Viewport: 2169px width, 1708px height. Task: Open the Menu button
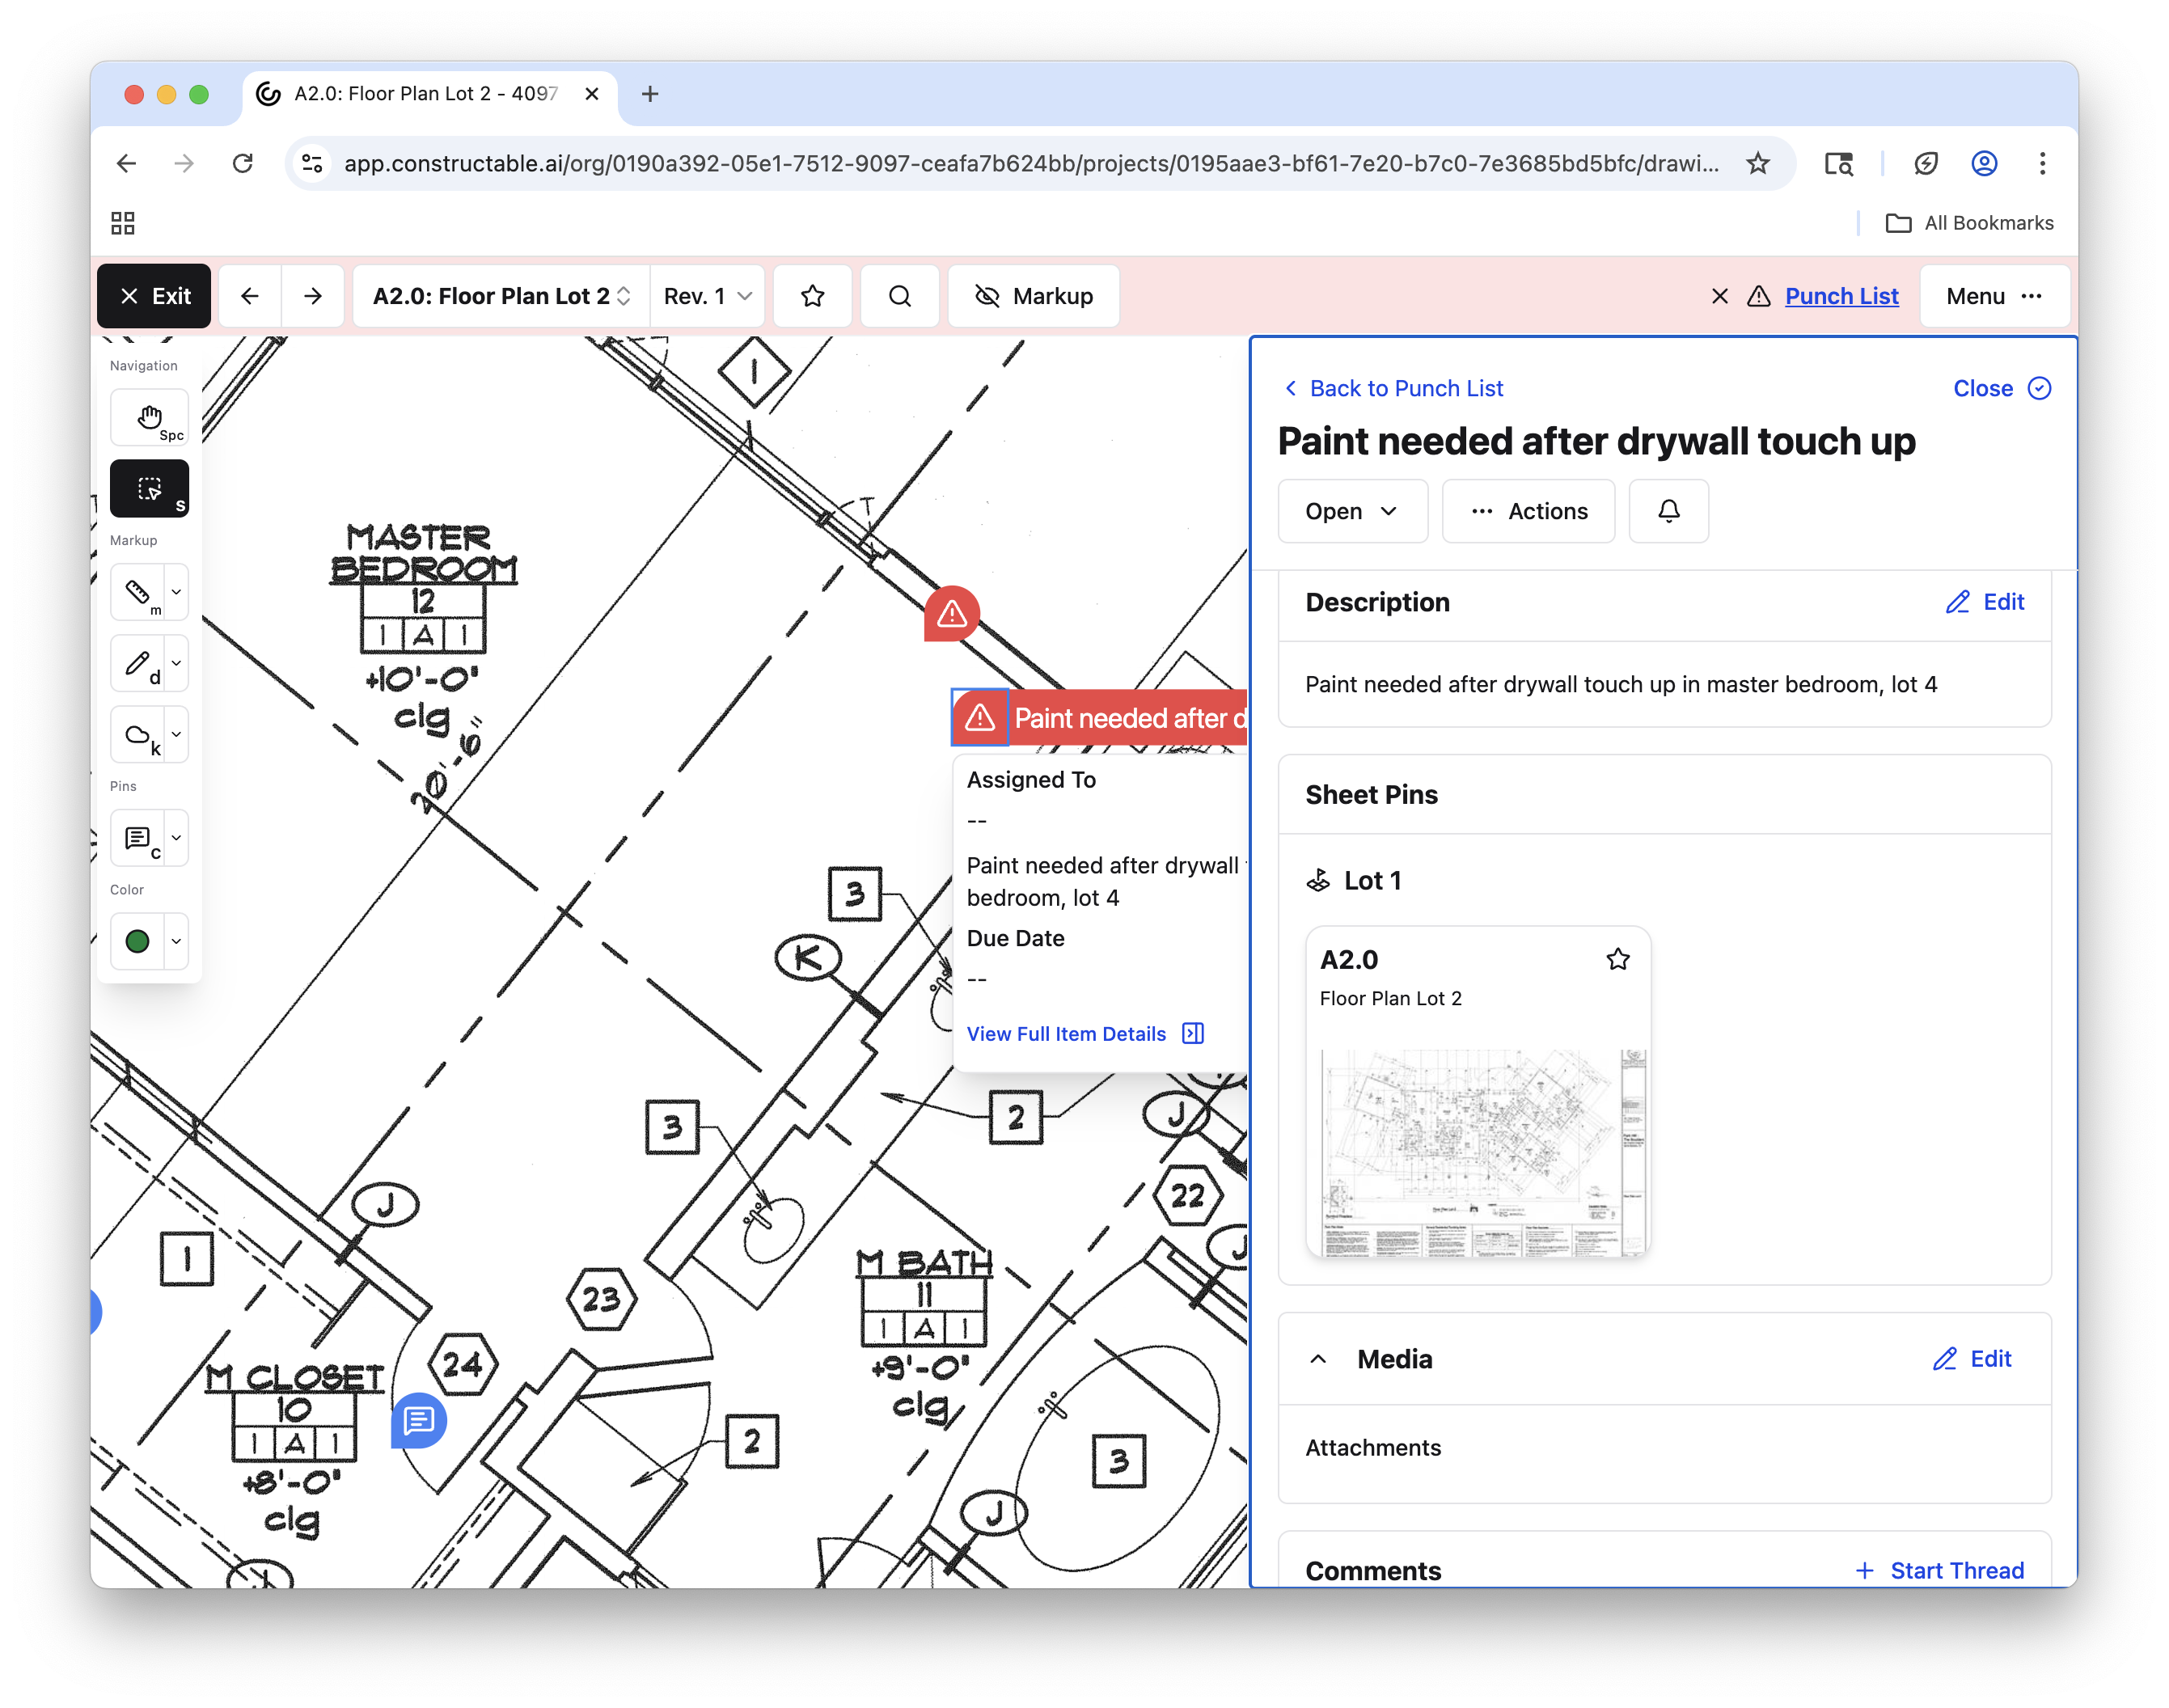1994,296
